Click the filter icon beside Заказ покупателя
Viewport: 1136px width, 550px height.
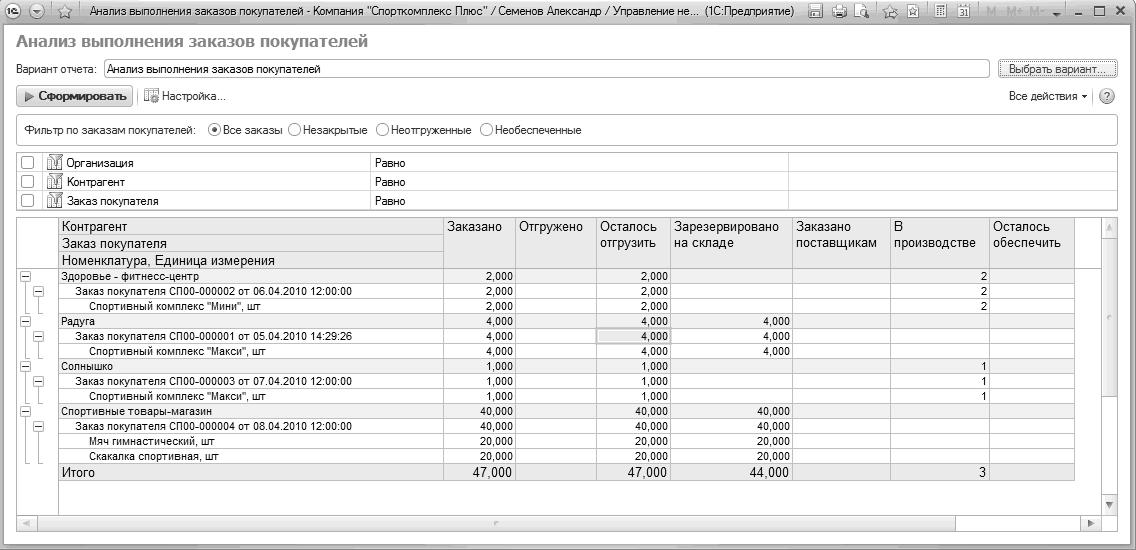[54, 201]
